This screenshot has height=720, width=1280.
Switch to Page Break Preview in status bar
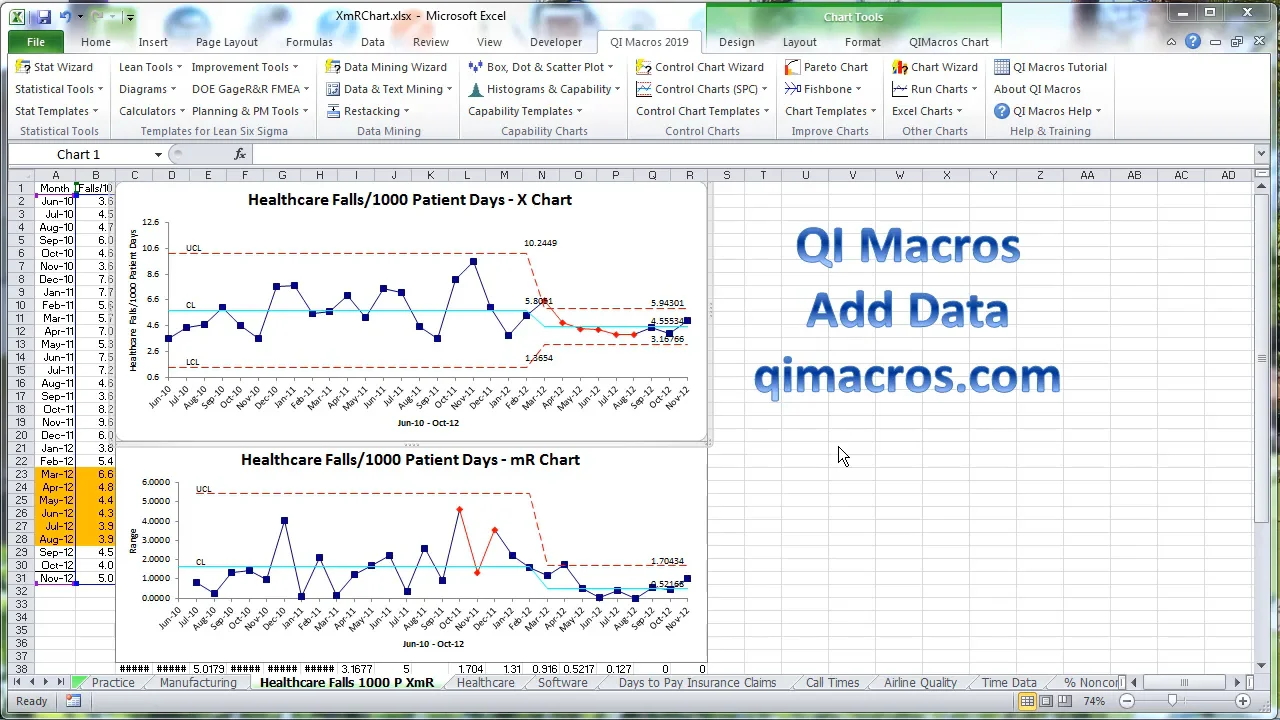pos(1066,701)
